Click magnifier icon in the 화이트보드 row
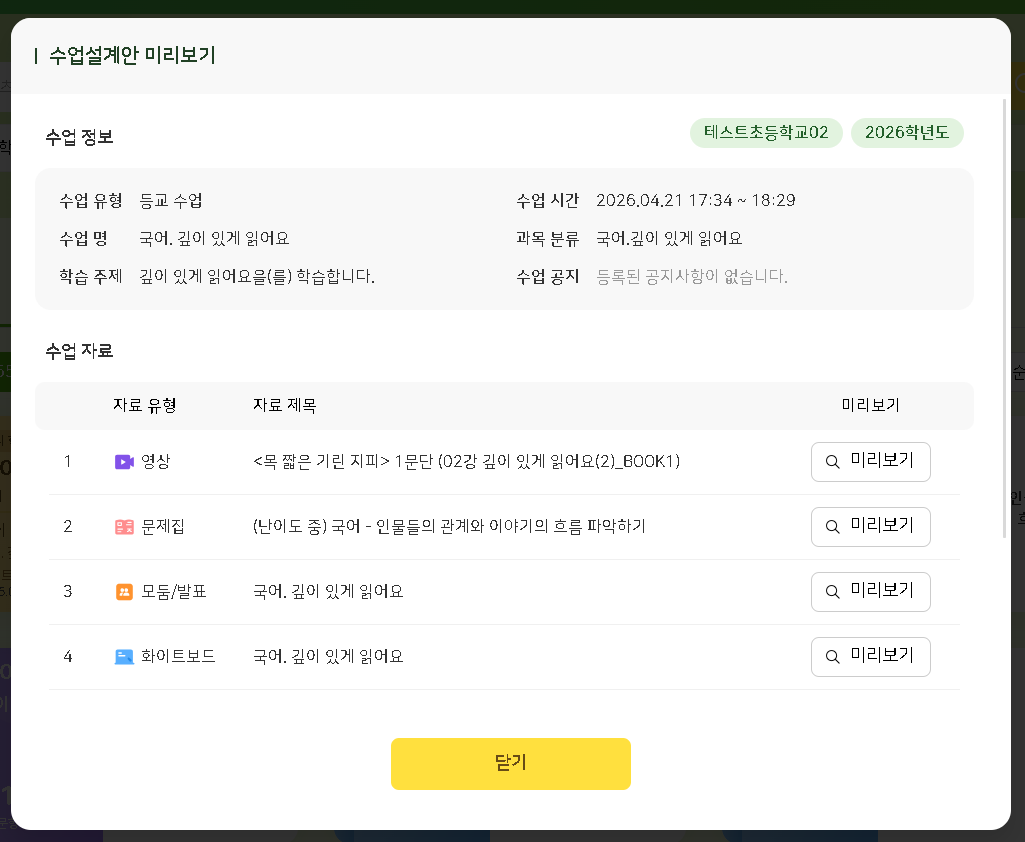 pyautogui.click(x=832, y=657)
